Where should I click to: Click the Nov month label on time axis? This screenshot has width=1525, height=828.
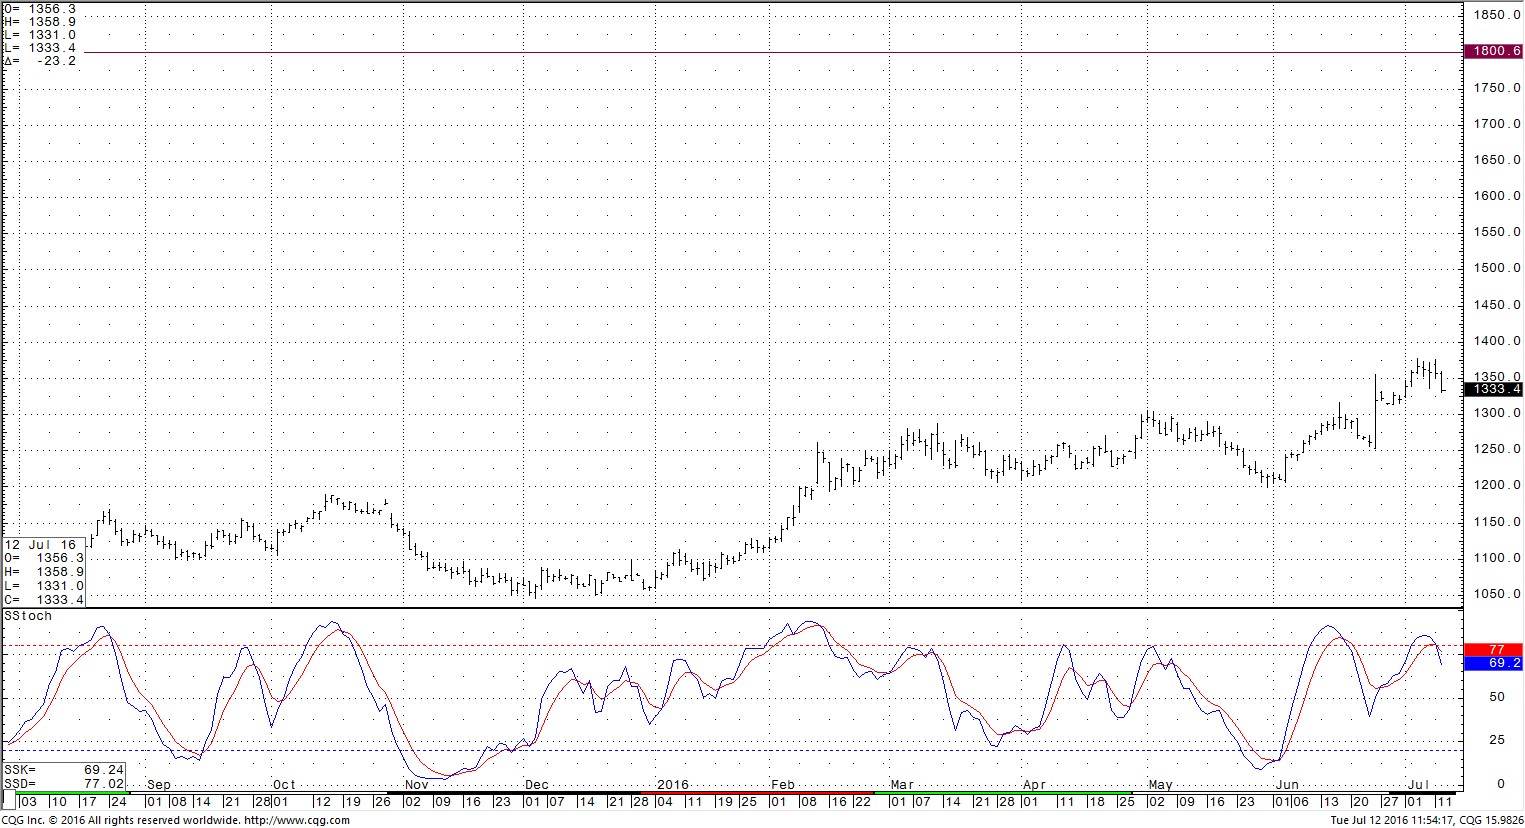click(x=416, y=785)
